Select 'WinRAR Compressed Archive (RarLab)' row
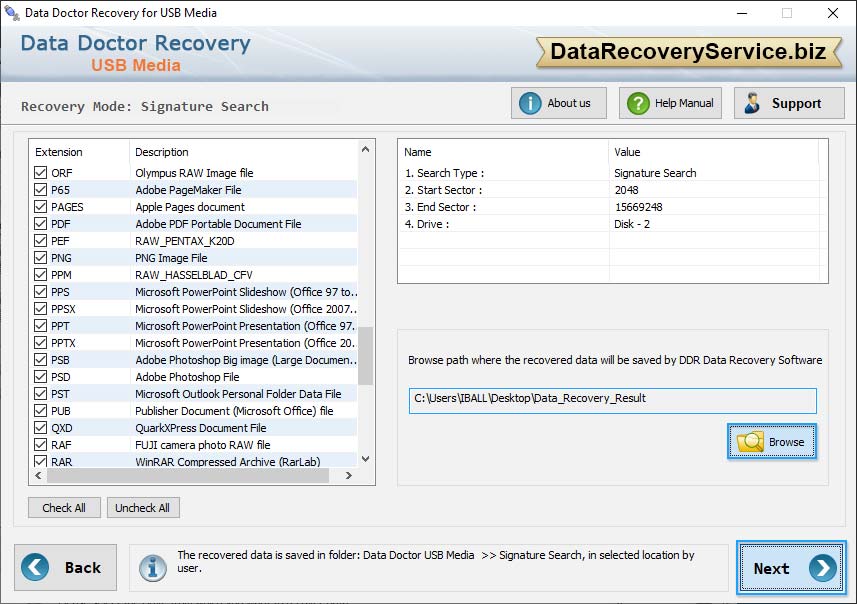The width and height of the screenshot is (857, 604). (x=193, y=461)
